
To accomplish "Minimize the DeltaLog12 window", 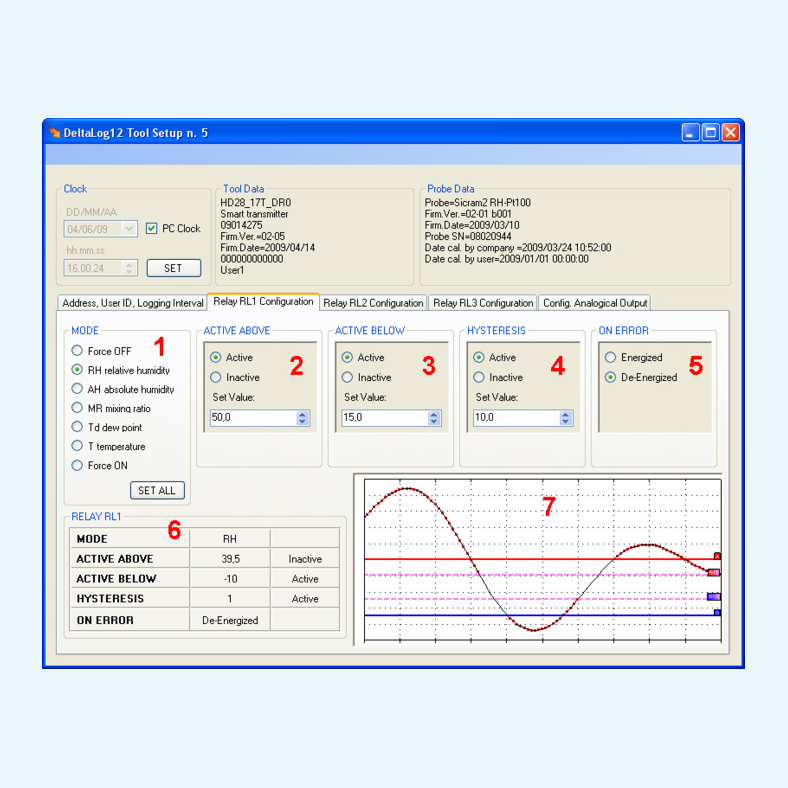I will (690, 133).
